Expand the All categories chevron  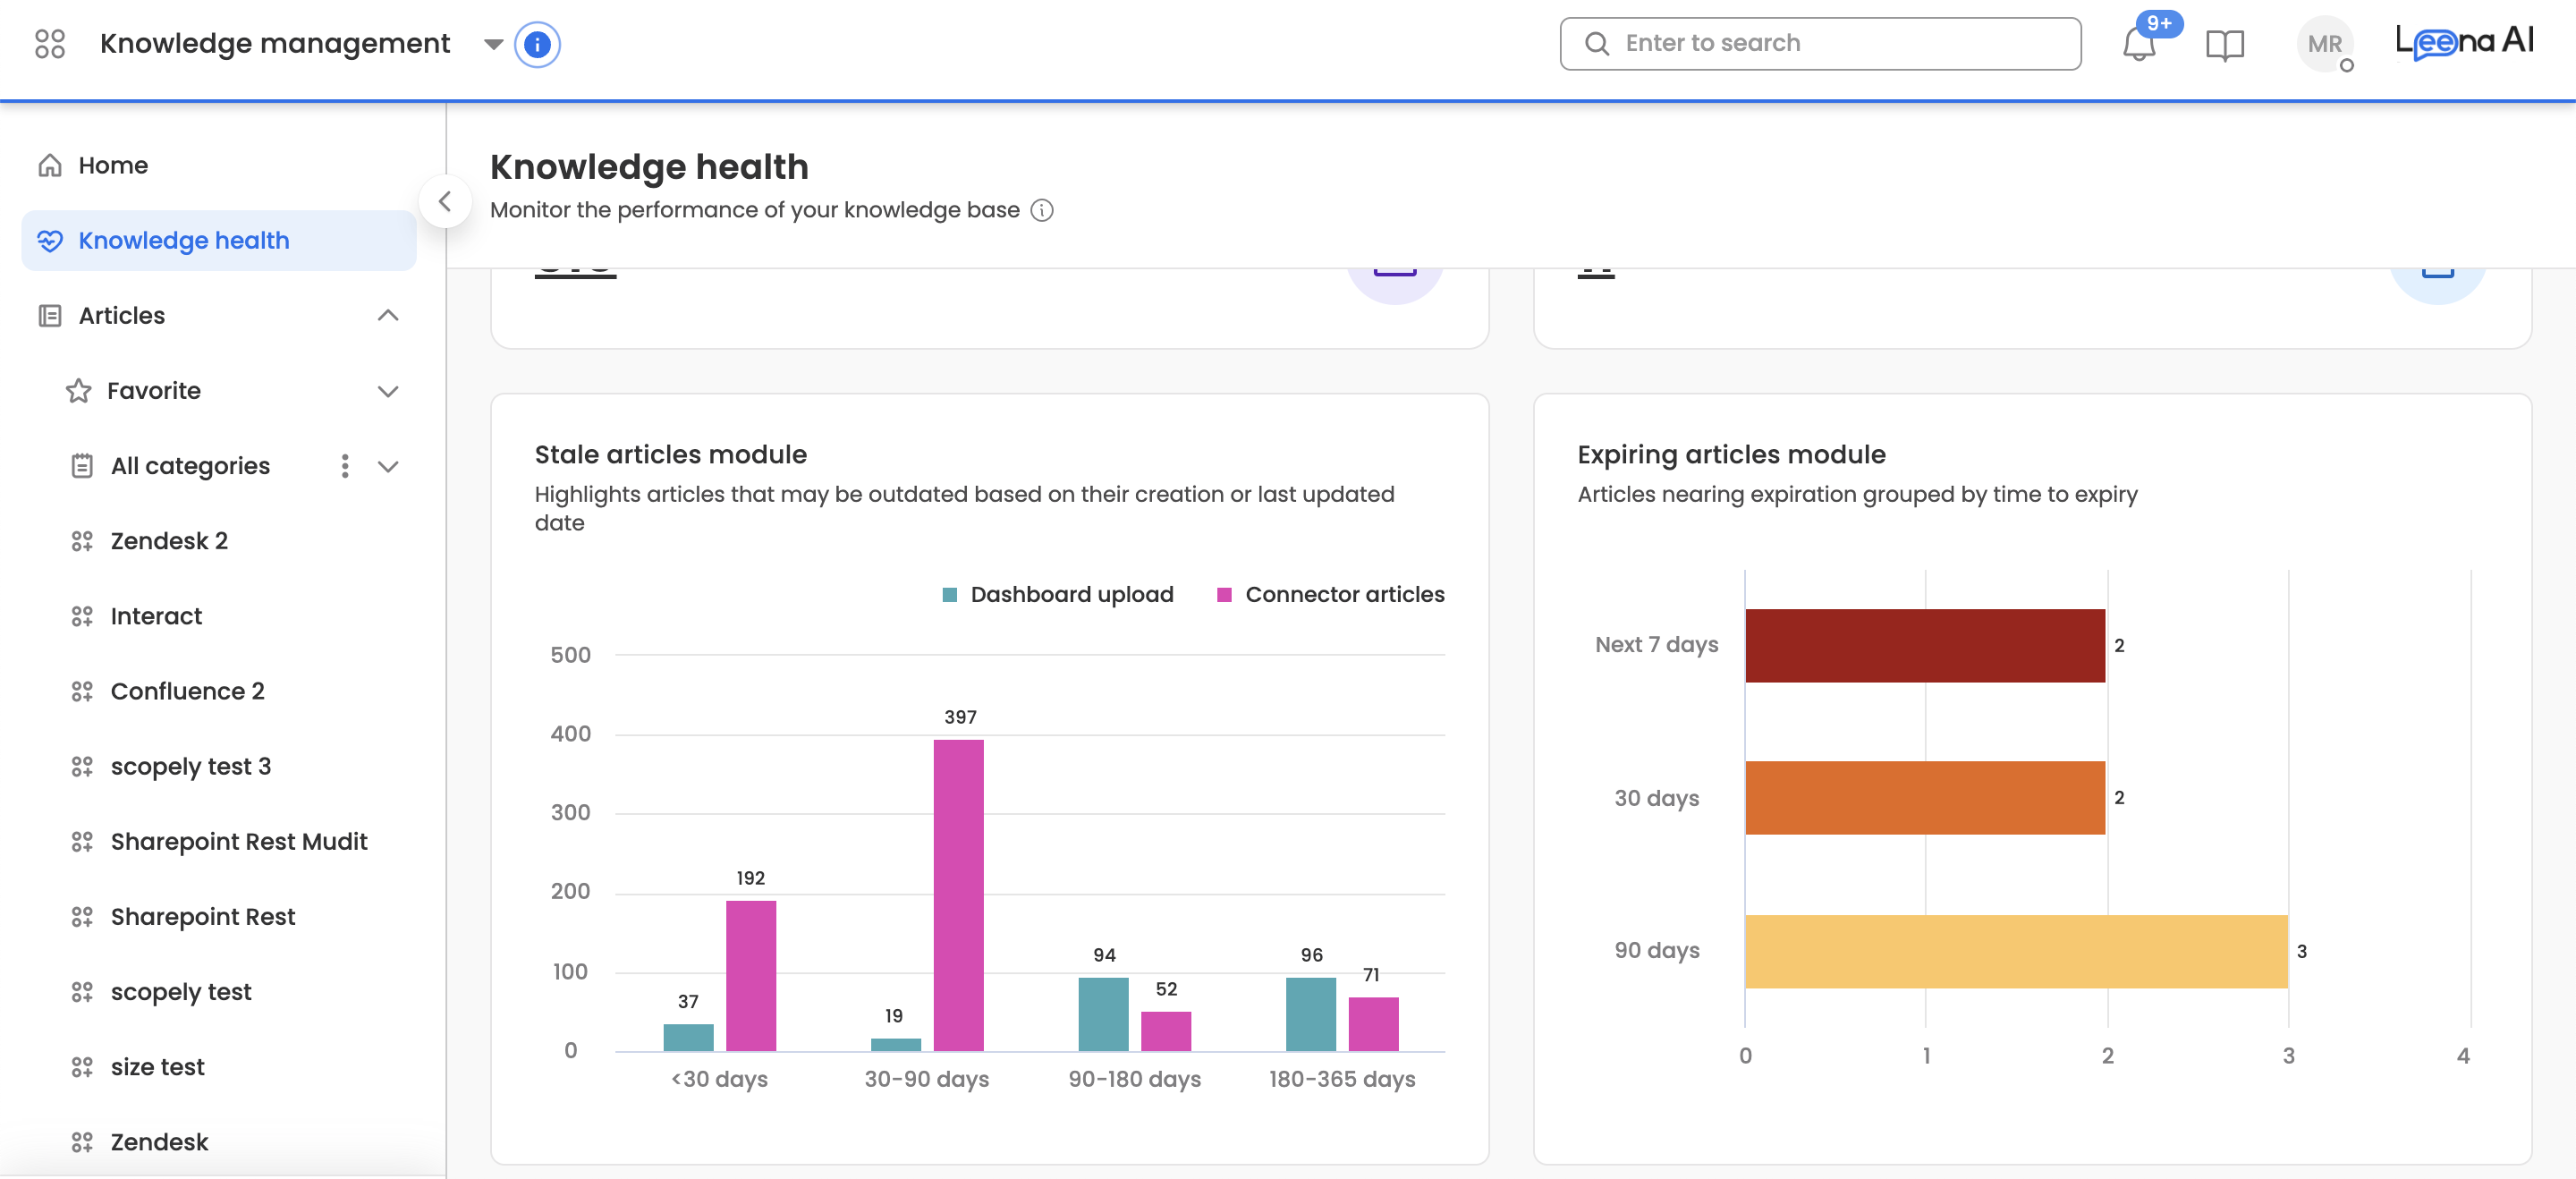click(x=388, y=466)
